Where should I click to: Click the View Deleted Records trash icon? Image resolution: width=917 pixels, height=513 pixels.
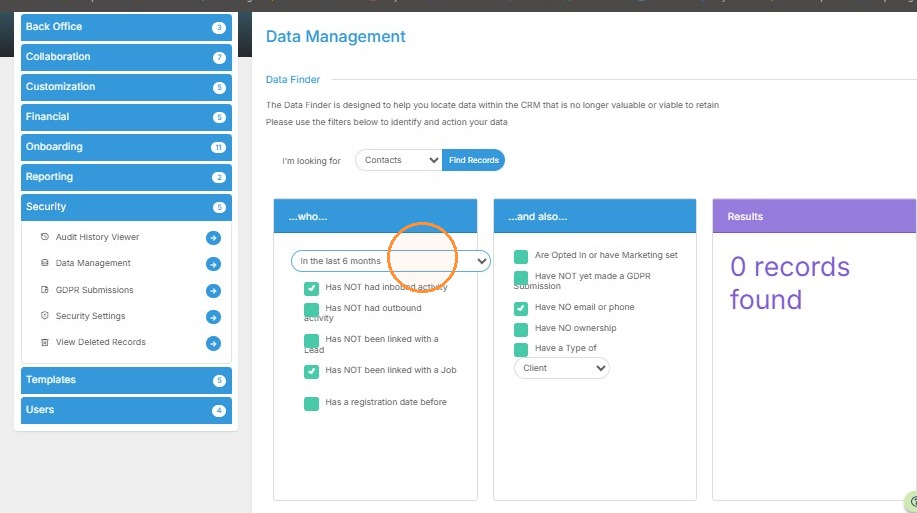click(44, 342)
